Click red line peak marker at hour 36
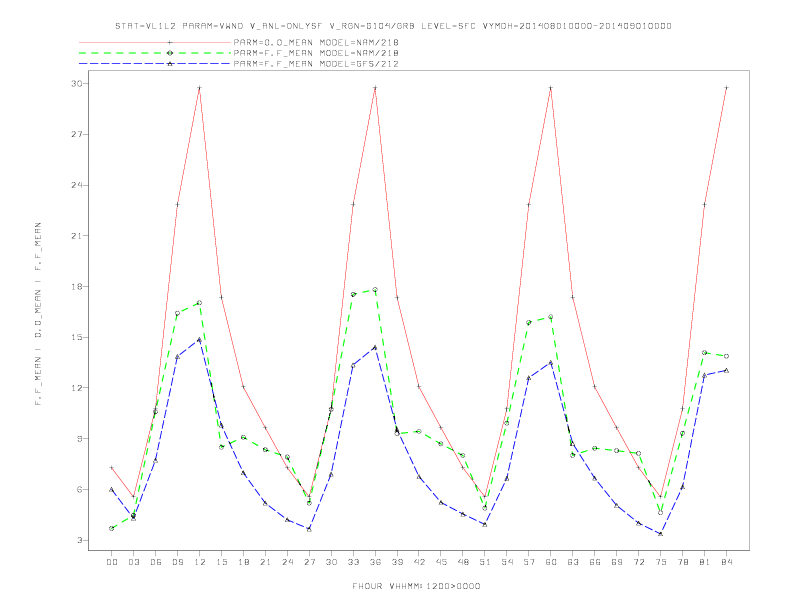 tap(375, 88)
